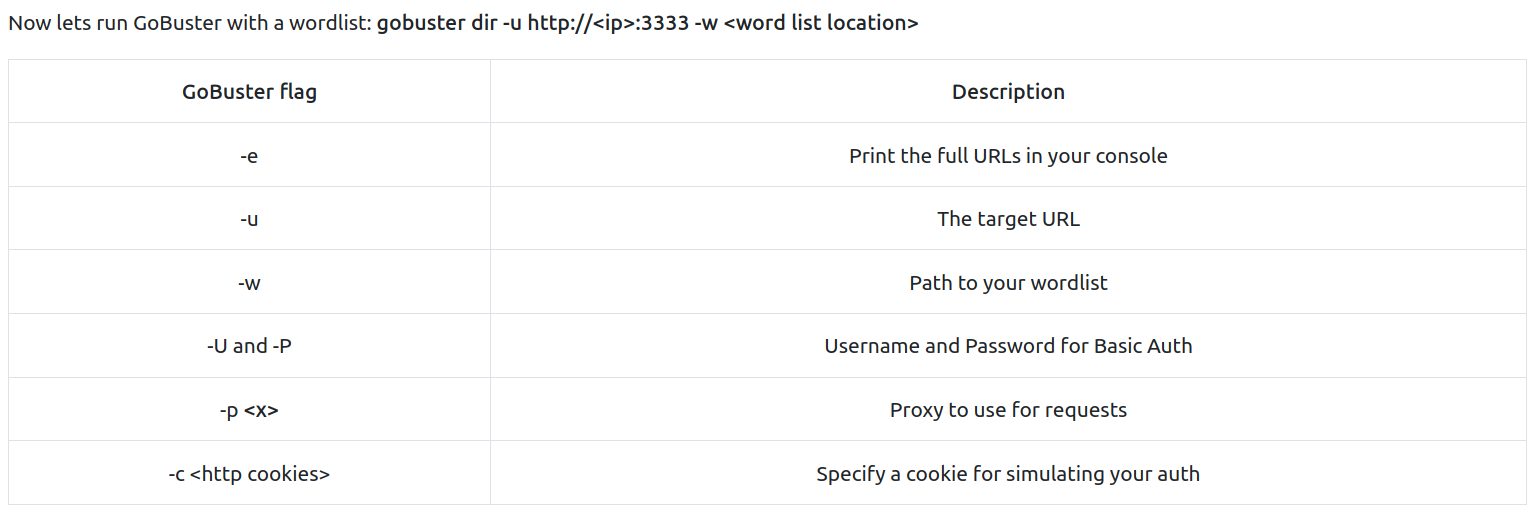1530x512 pixels.
Task: Click the "<word list location>" placeholder
Action: pos(820,23)
